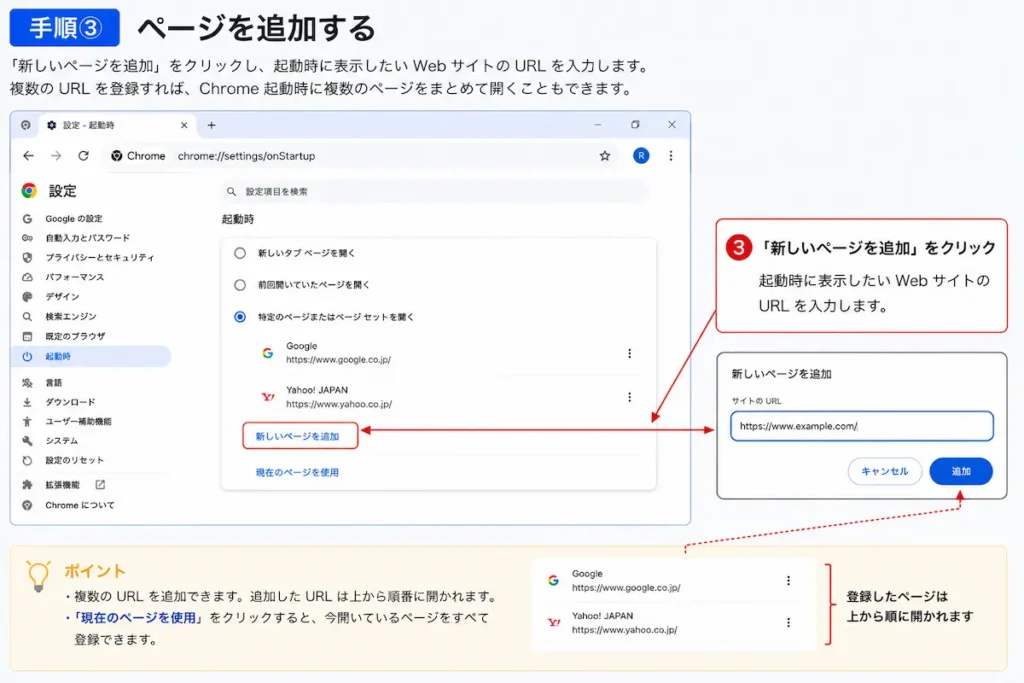This screenshot has width=1024, height=683.
Task: Open more options for Google startup page
Action: [x=630, y=353]
